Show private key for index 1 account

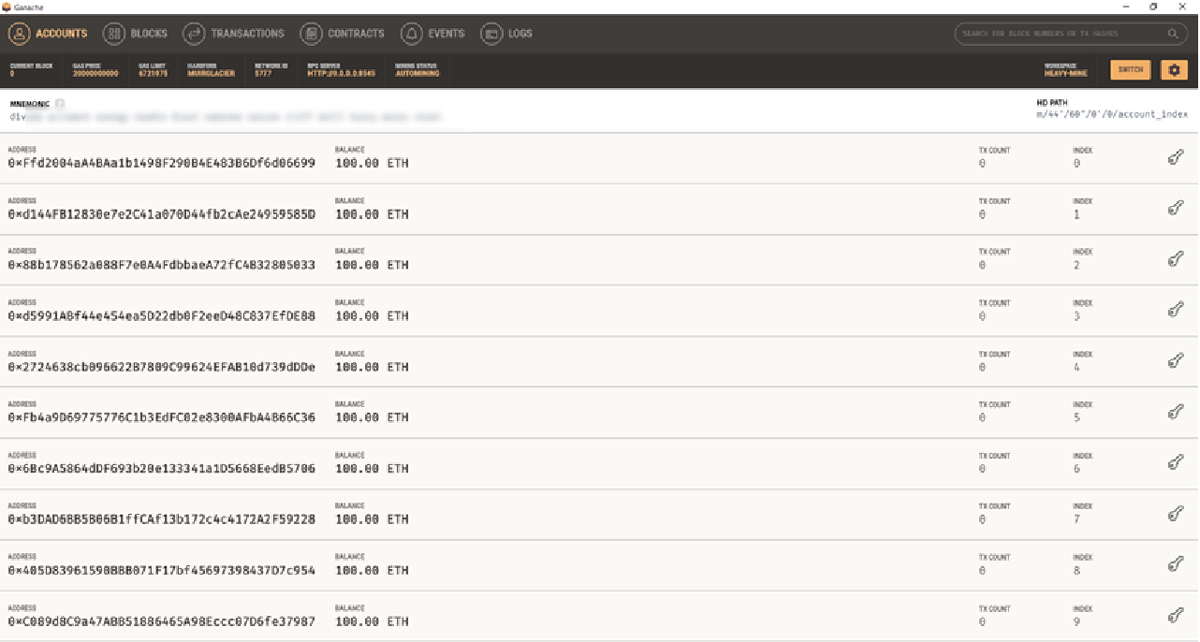coord(1176,208)
